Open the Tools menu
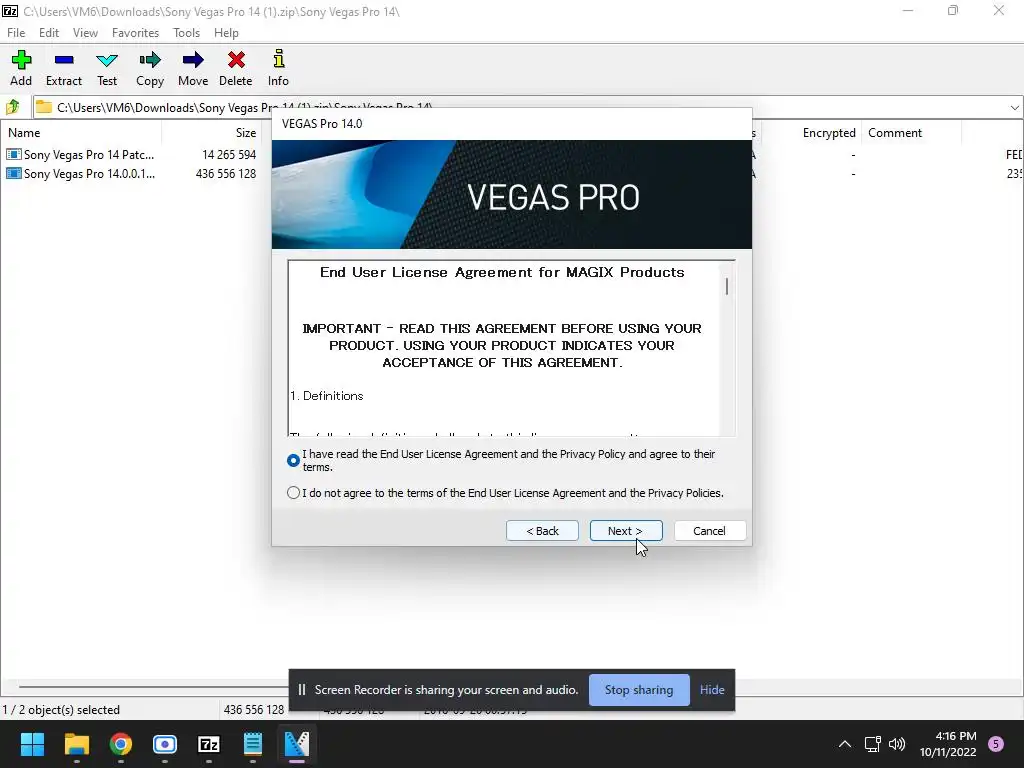This screenshot has width=1024, height=768. coord(186,33)
